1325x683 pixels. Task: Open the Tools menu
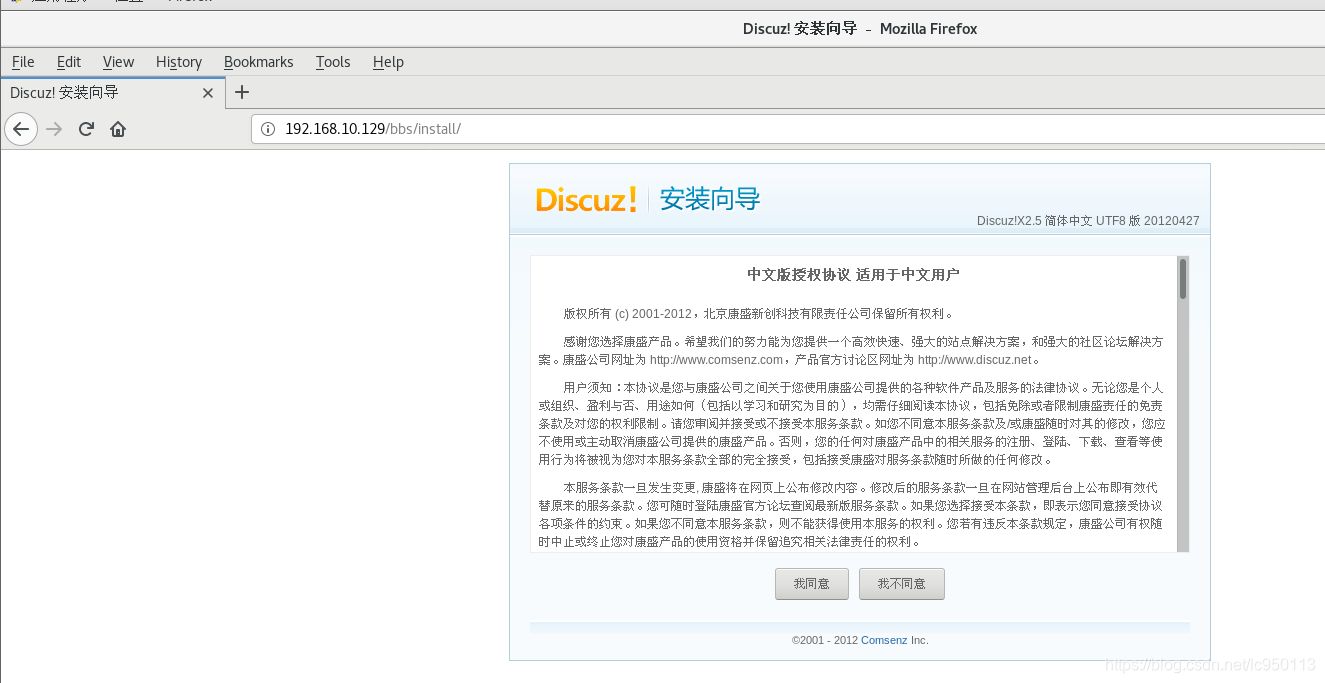pyautogui.click(x=333, y=62)
